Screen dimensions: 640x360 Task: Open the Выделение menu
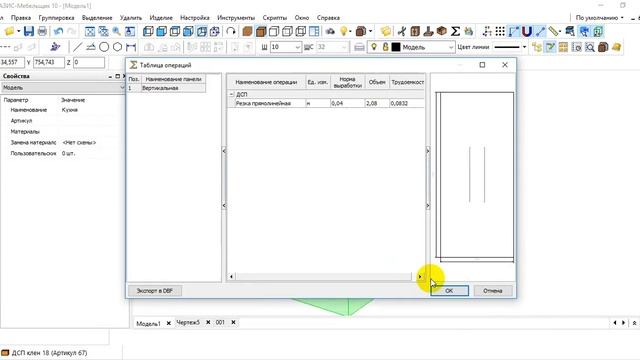[x=97, y=18]
